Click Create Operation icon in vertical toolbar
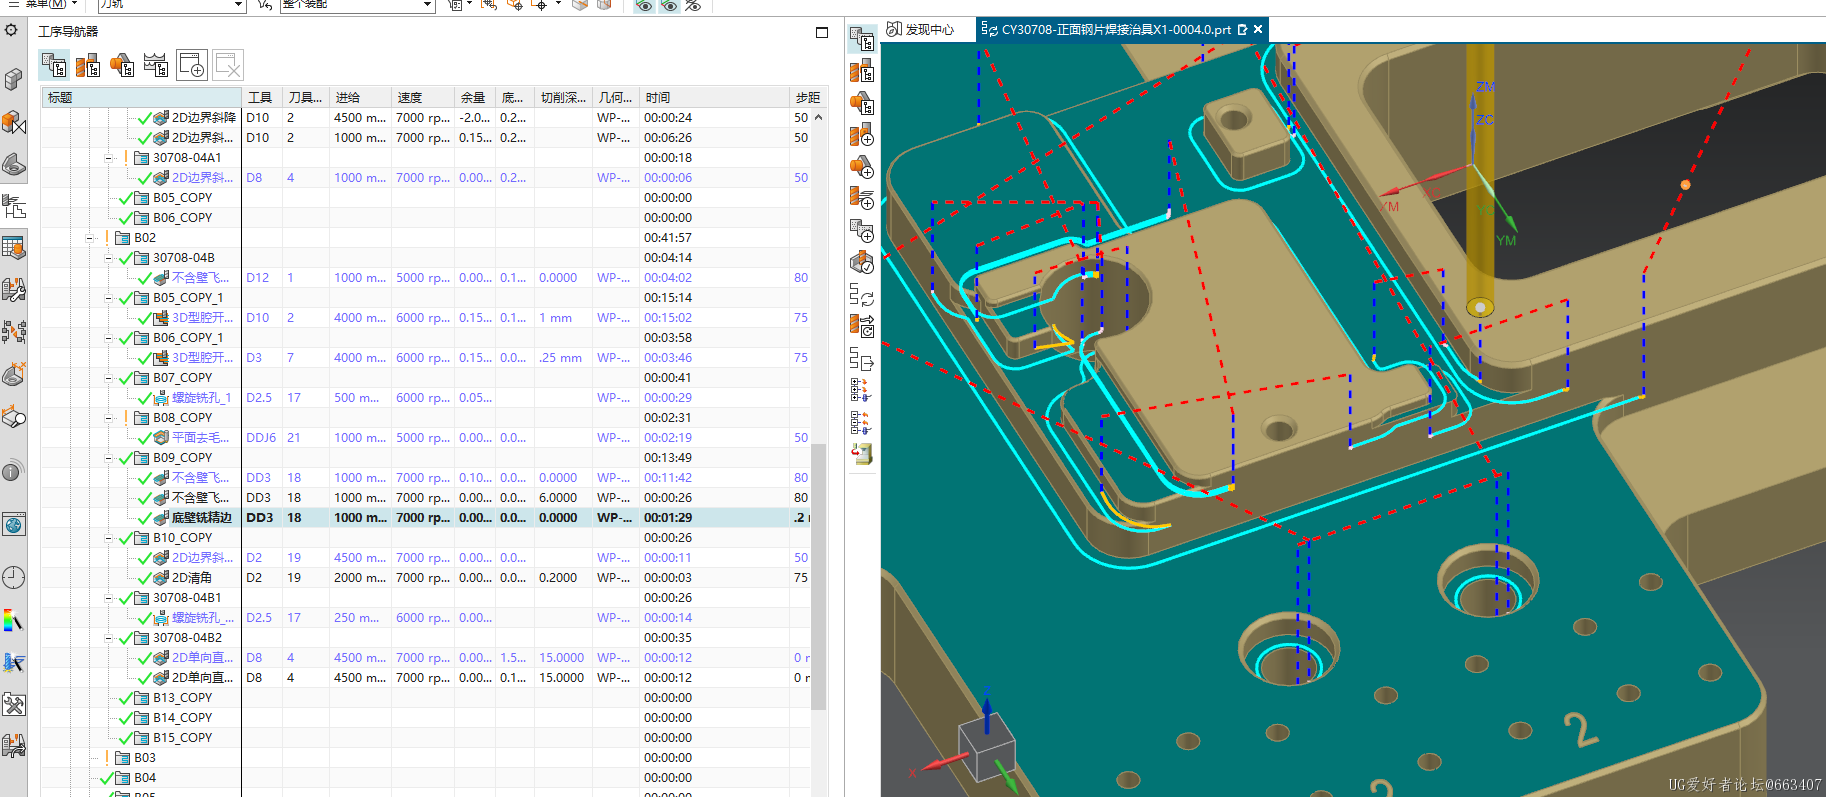1826x797 pixels. [862, 199]
